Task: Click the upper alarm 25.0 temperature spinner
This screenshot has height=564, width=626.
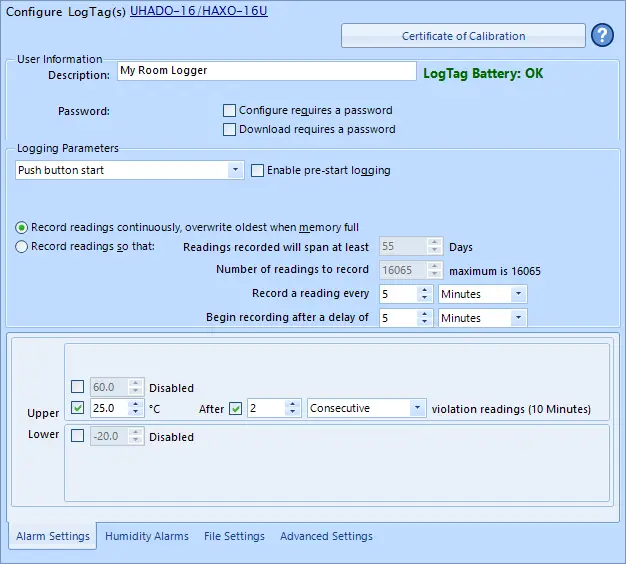Action: [110, 408]
